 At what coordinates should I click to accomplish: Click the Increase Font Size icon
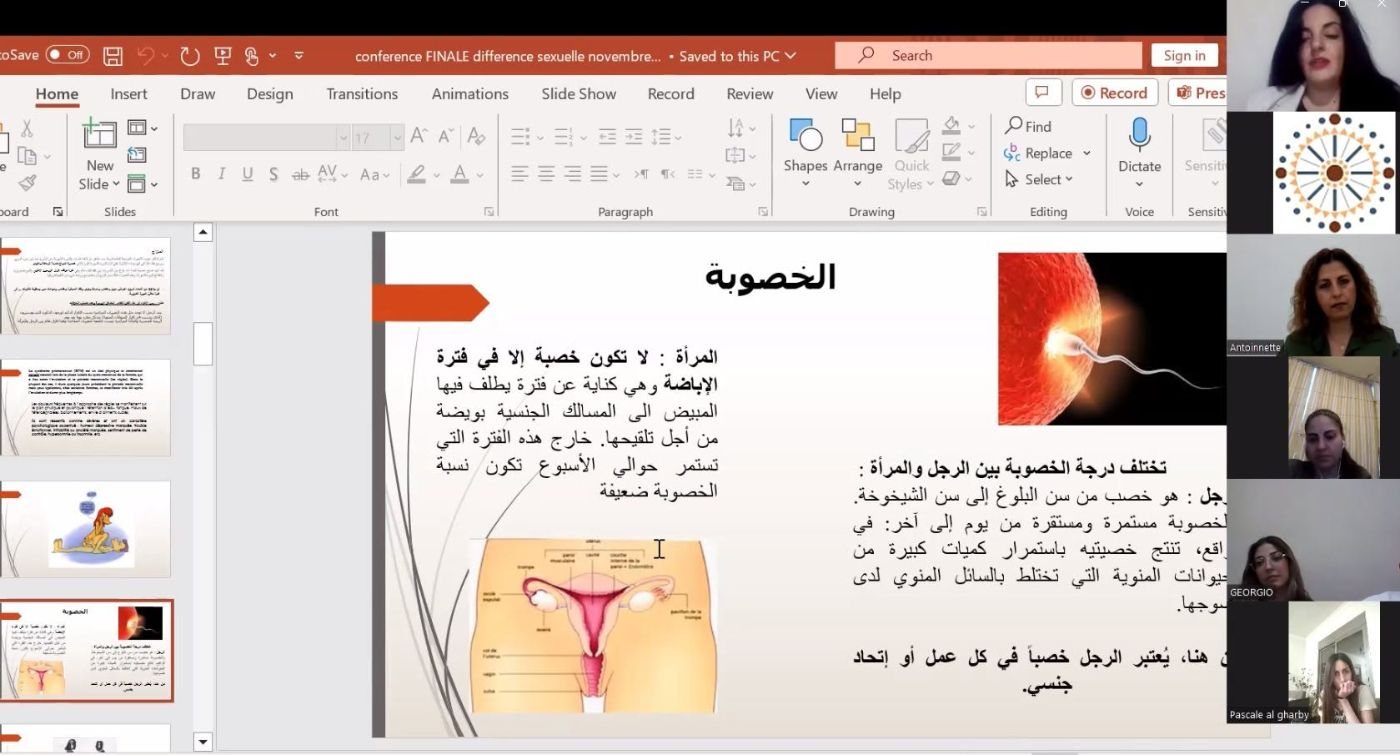[x=419, y=136]
